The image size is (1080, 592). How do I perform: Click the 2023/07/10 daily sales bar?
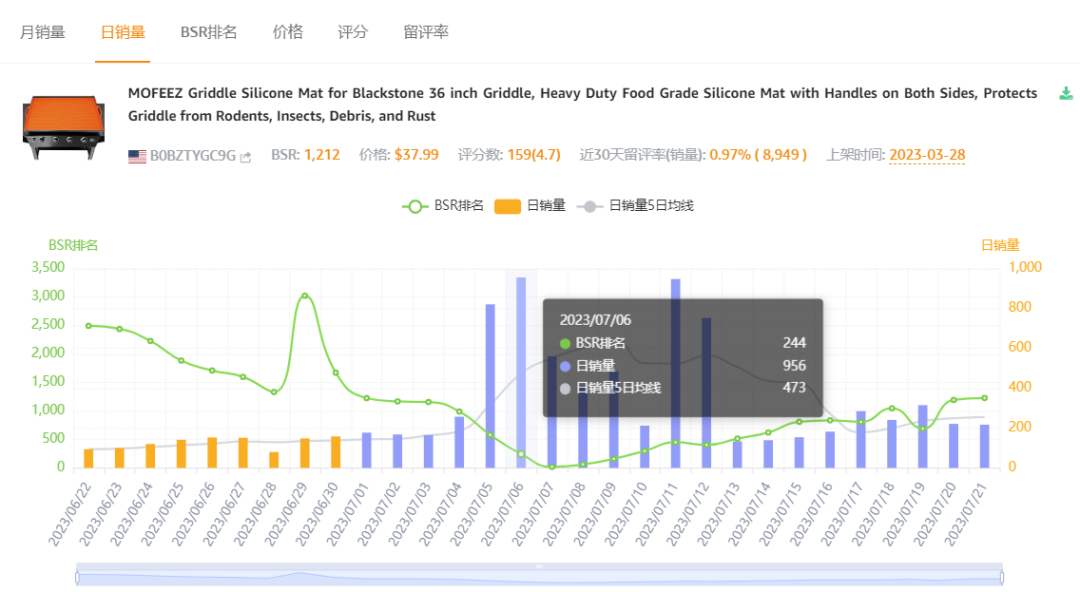tap(645, 447)
